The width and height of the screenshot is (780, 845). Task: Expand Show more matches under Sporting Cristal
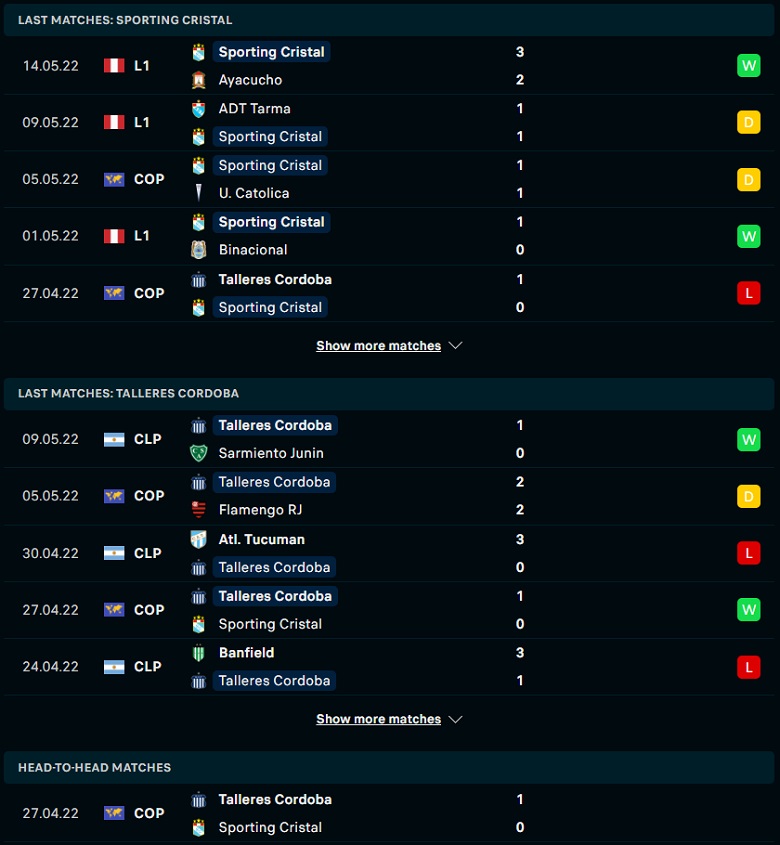click(x=378, y=345)
